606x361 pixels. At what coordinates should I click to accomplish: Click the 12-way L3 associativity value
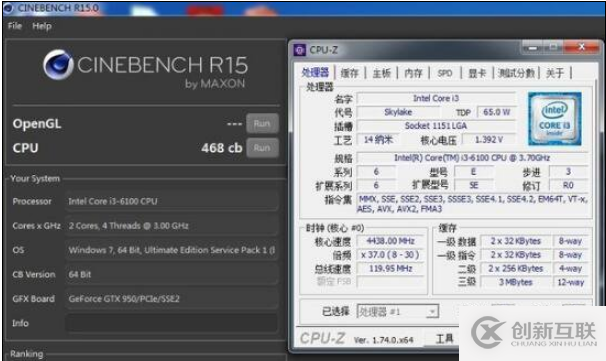click(x=570, y=282)
